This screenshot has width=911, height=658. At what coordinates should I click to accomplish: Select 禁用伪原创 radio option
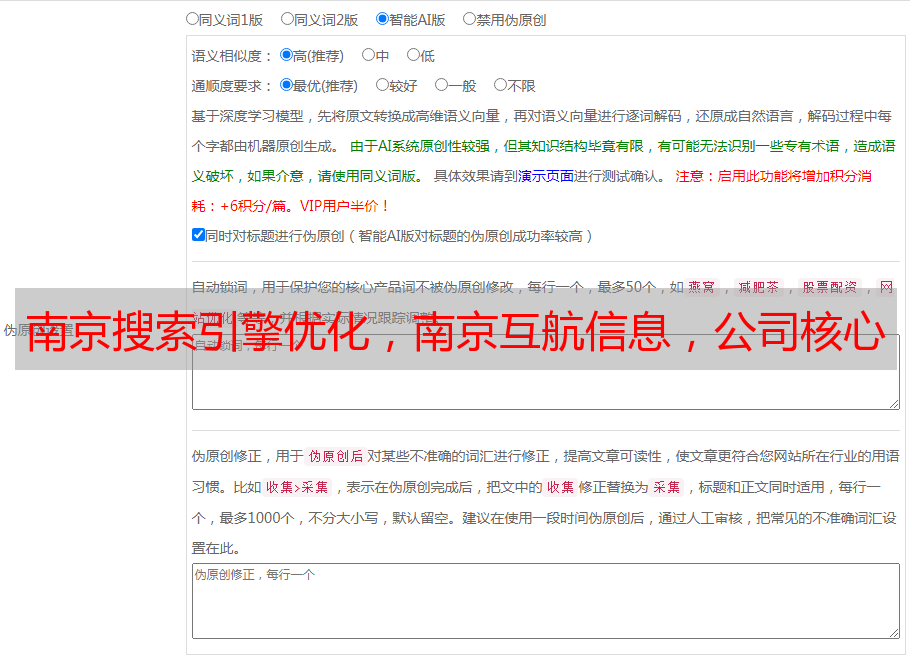point(469,19)
